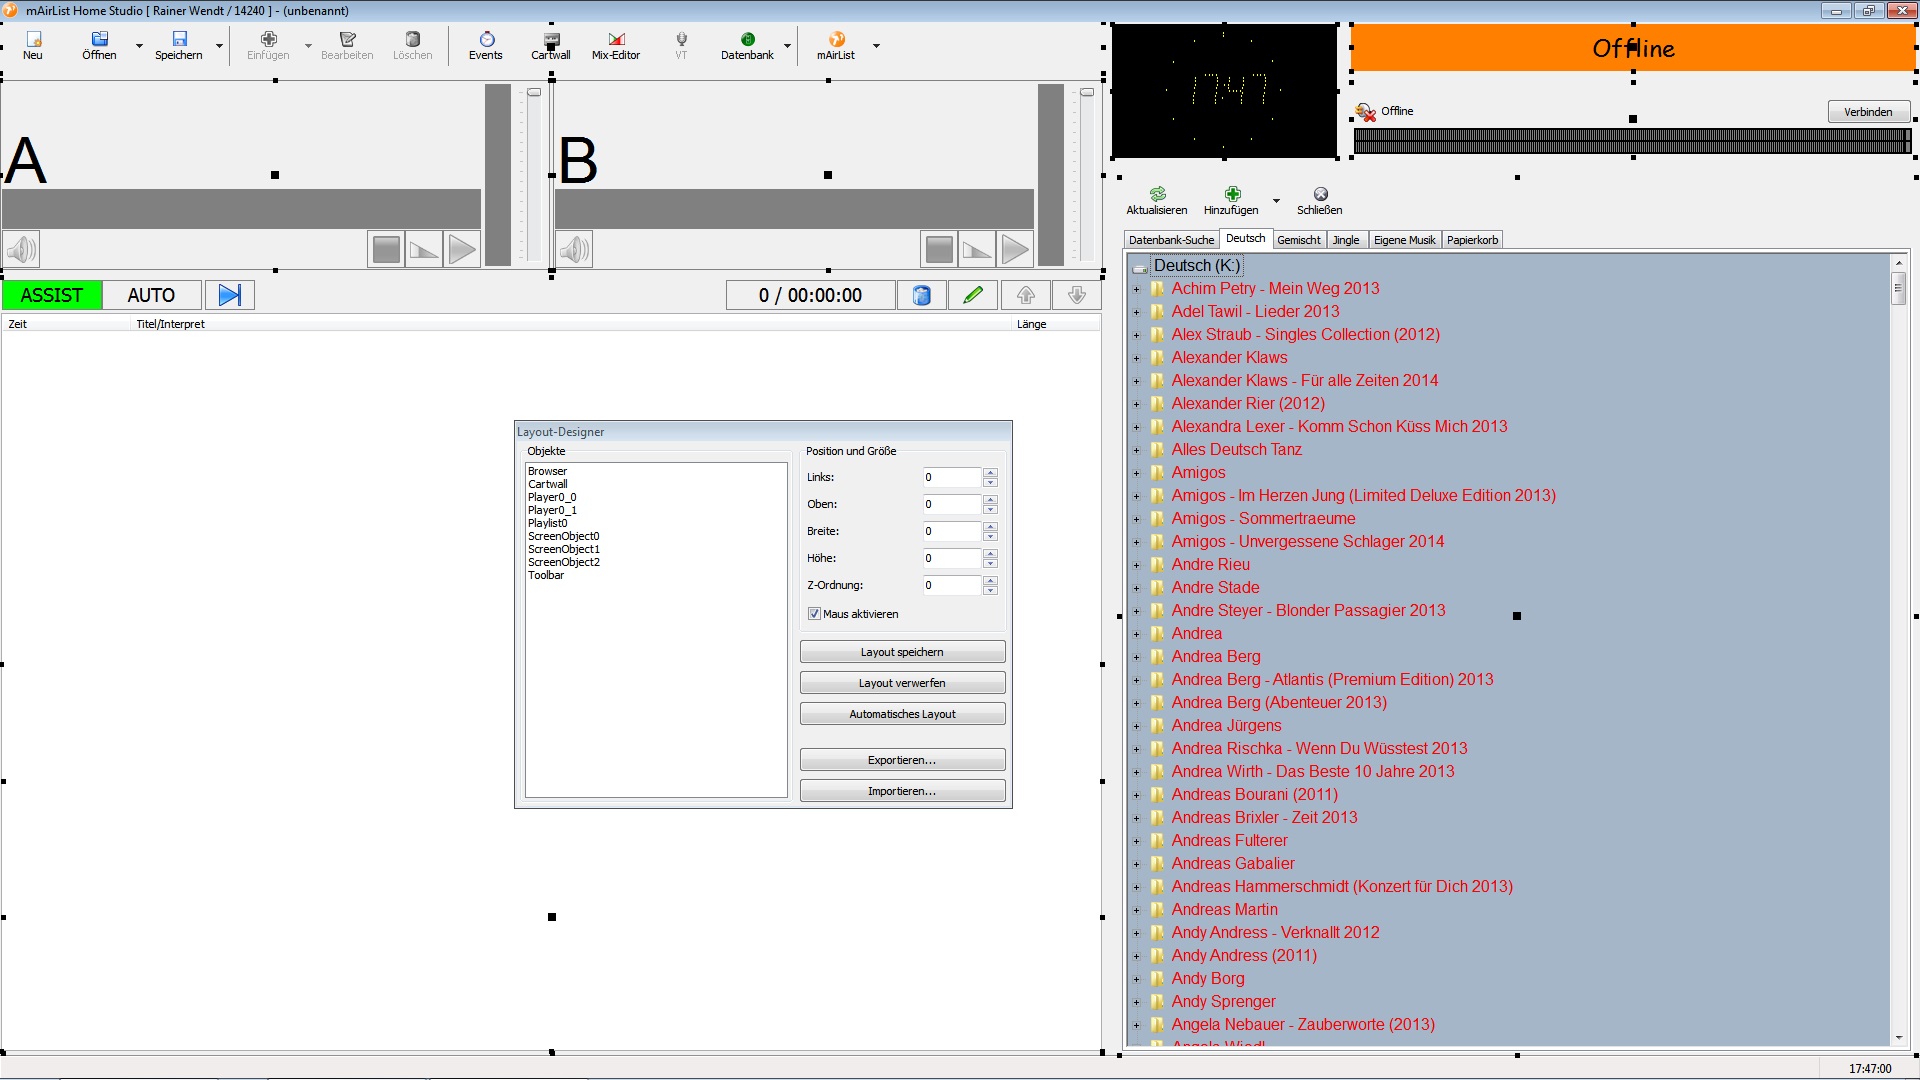Click Layout speichern button

point(902,652)
